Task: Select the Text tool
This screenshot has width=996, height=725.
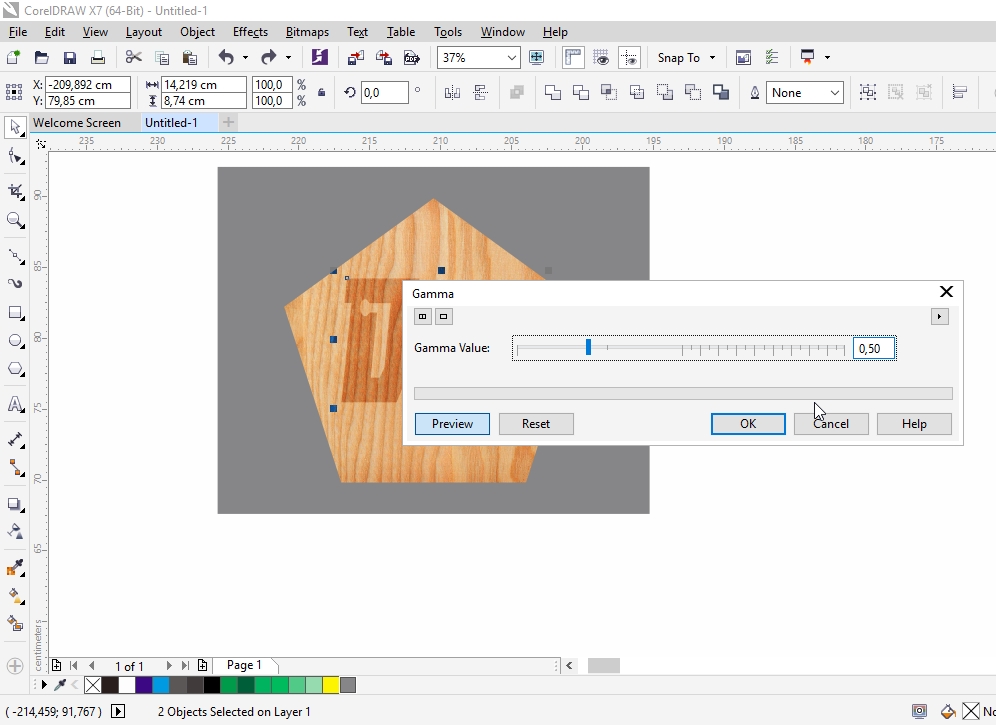Action: coord(14,405)
